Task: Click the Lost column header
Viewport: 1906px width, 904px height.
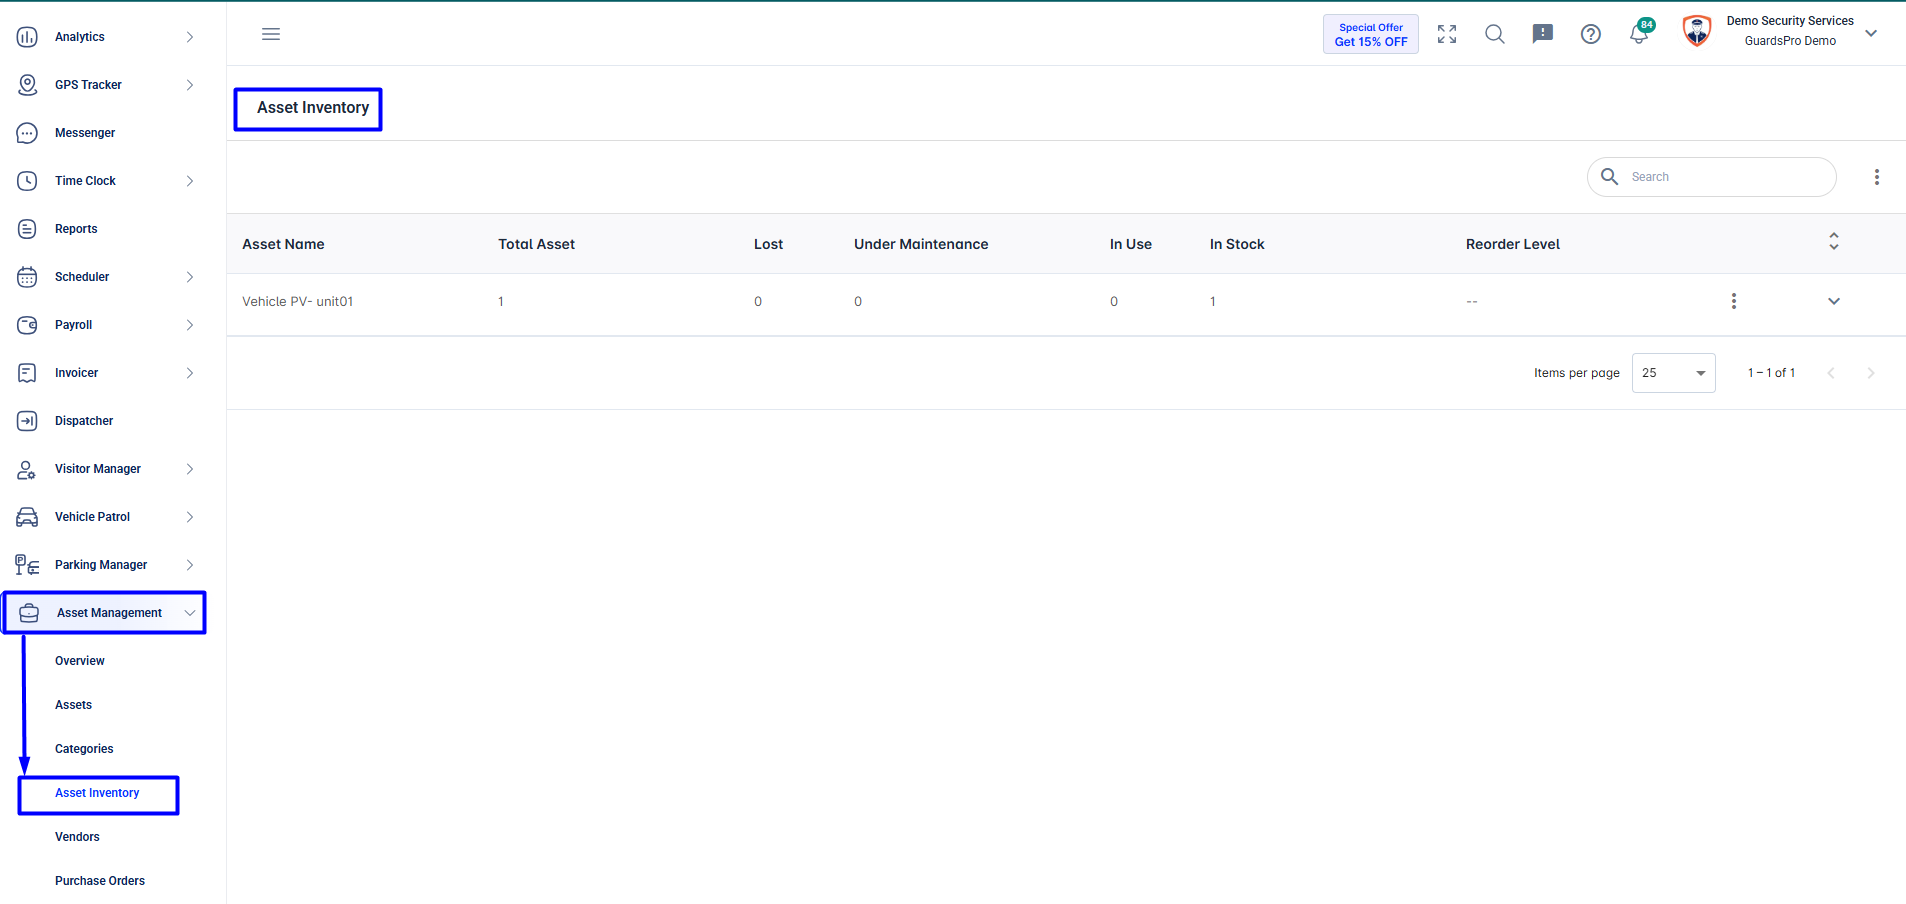Action: pos(768,244)
